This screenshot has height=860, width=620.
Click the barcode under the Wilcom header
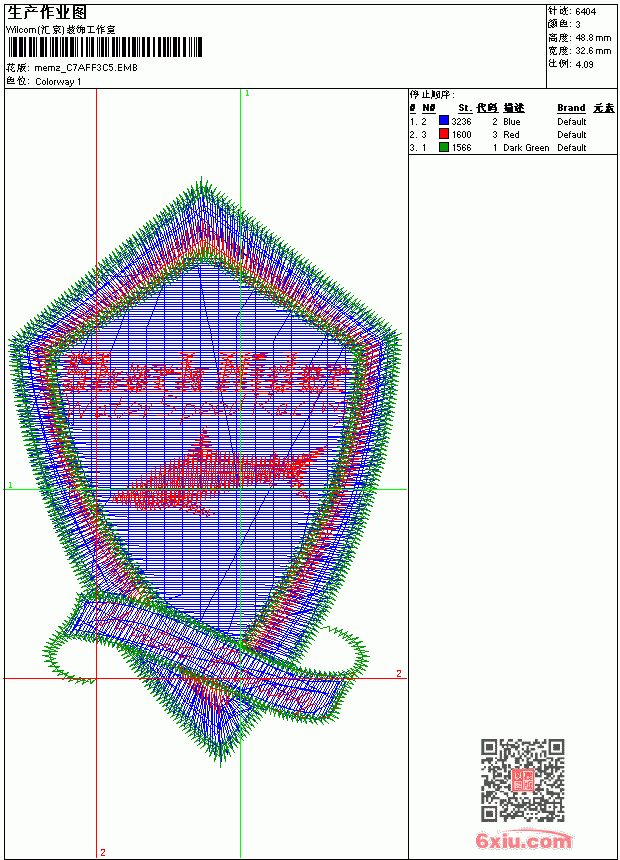click(104, 47)
